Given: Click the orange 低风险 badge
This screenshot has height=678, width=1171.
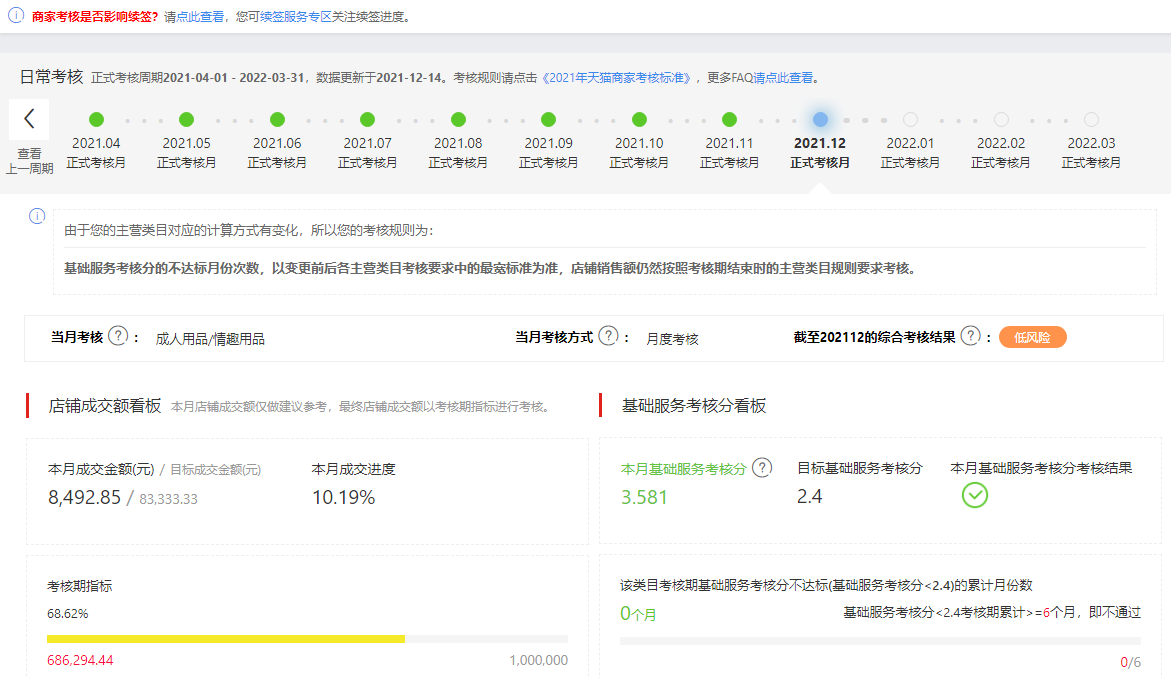Looking at the screenshot, I should click(x=1032, y=338).
